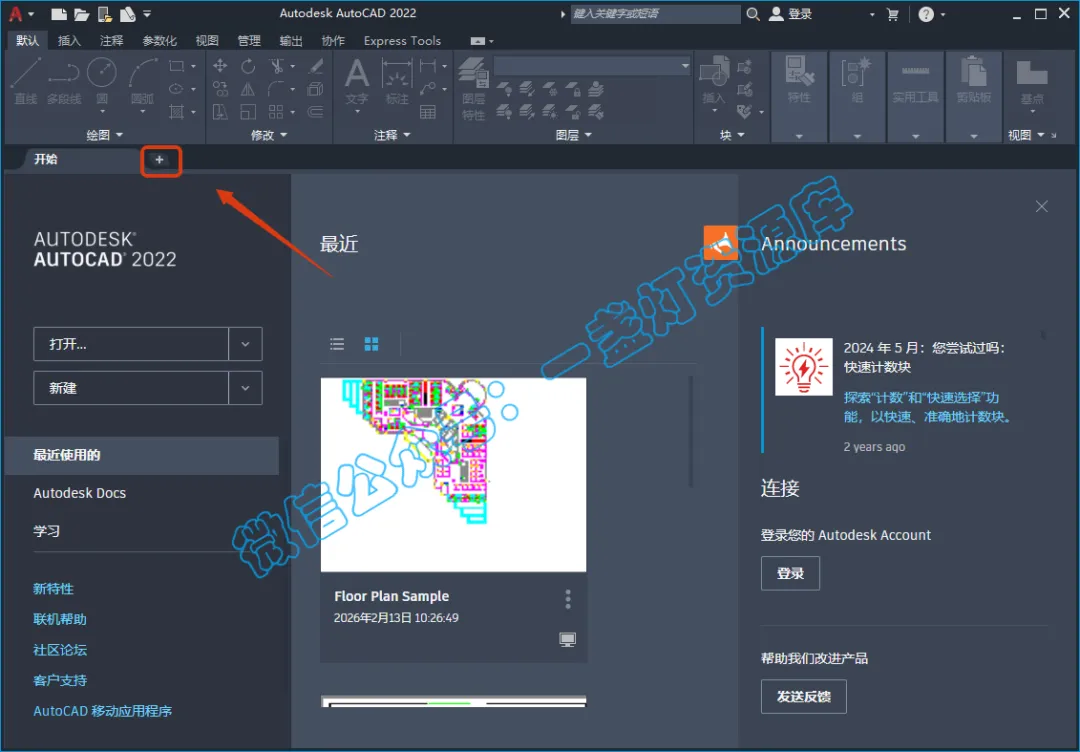Select Autodesk Docs in sidebar
Image resolution: width=1080 pixels, height=752 pixels.
[80, 493]
